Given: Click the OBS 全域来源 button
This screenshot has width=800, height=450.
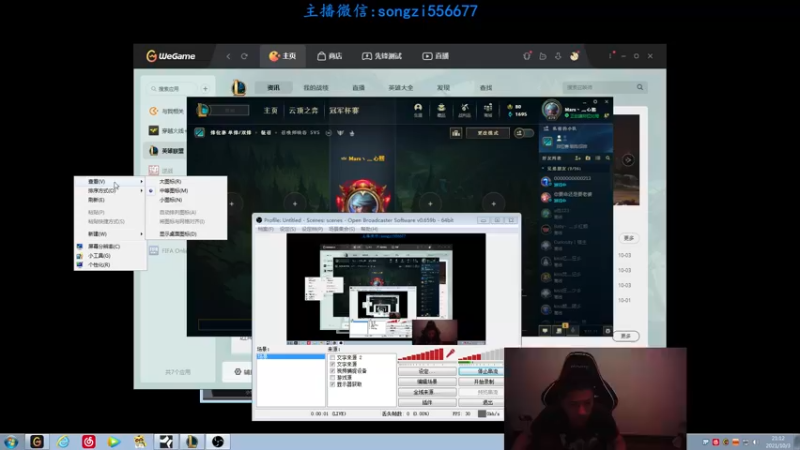Looking at the screenshot, I should (x=427, y=392).
